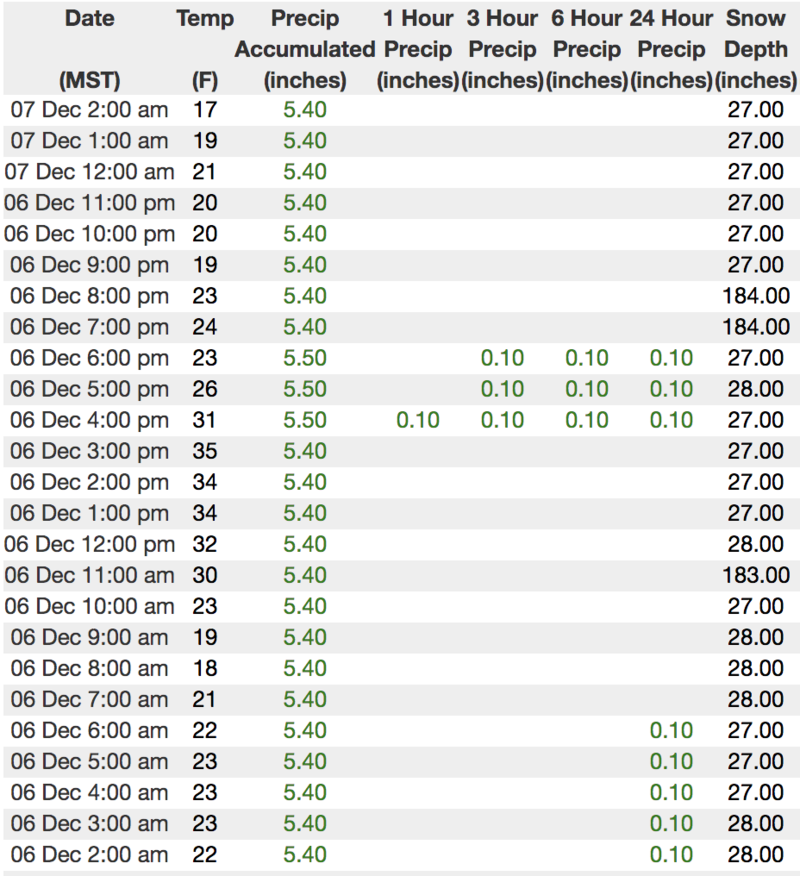The image size is (800, 876).
Task: Click the 183.00 snow depth value
Action: click(x=755, y=575)
